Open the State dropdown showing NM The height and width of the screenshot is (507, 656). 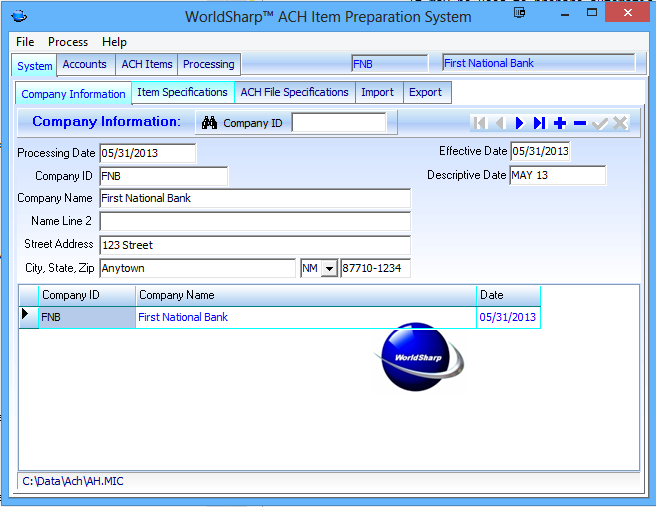[x=330, y=269]
